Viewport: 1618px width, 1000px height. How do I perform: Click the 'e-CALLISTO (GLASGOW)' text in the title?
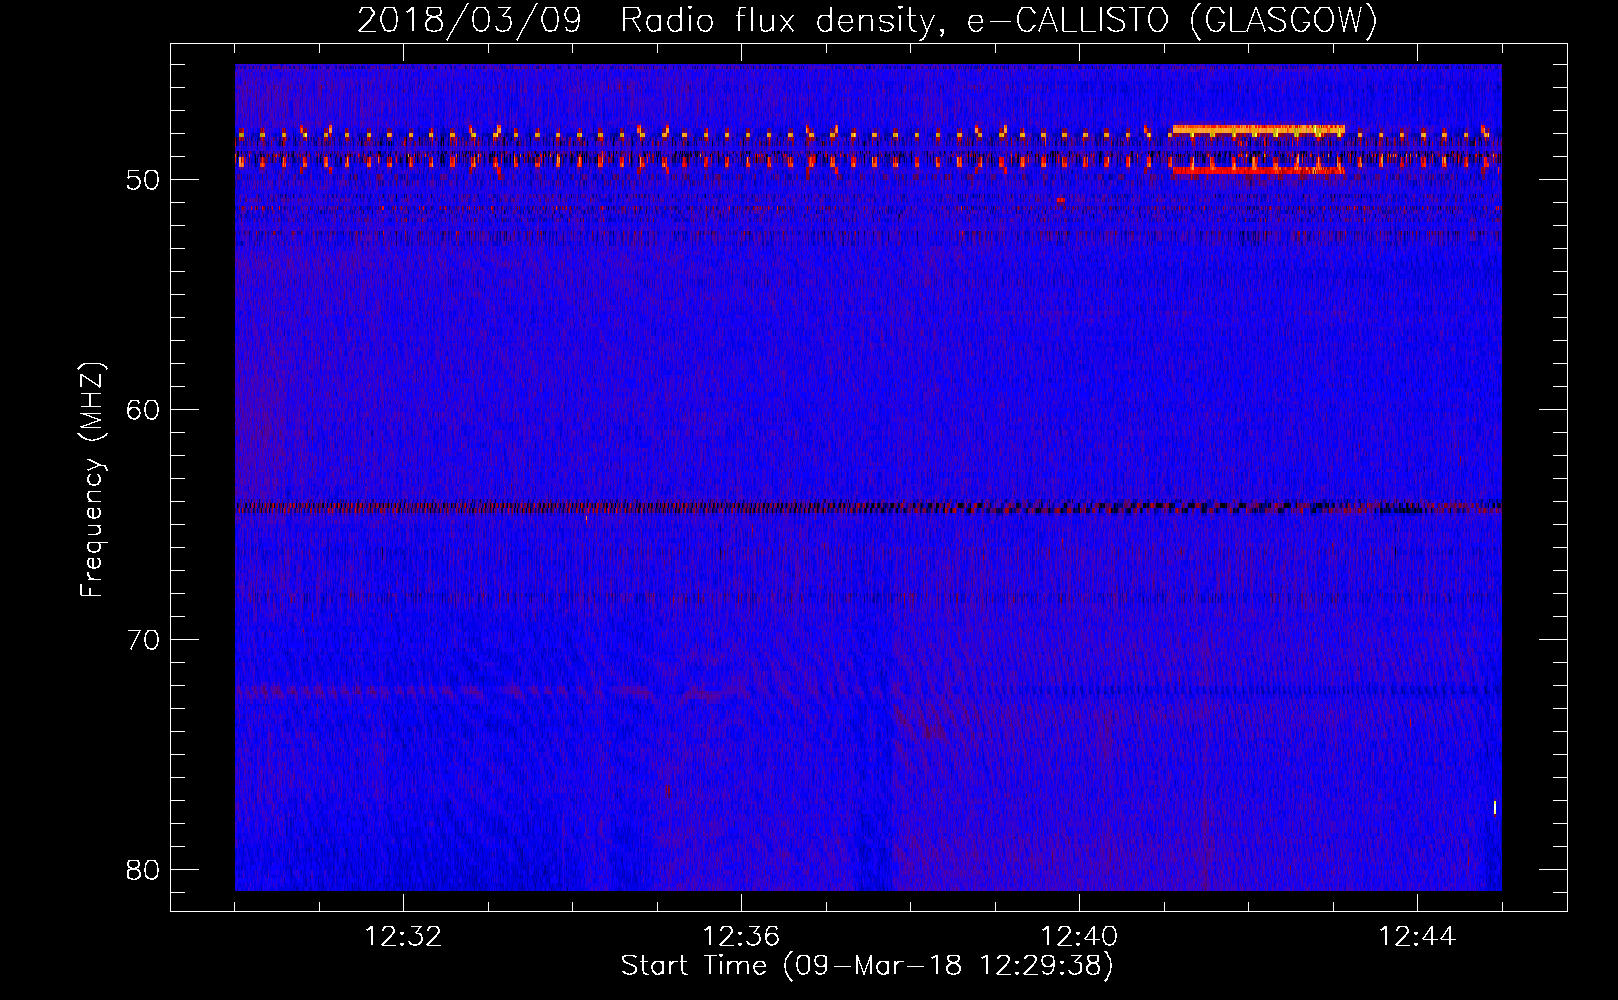[x=1173, y=20]
